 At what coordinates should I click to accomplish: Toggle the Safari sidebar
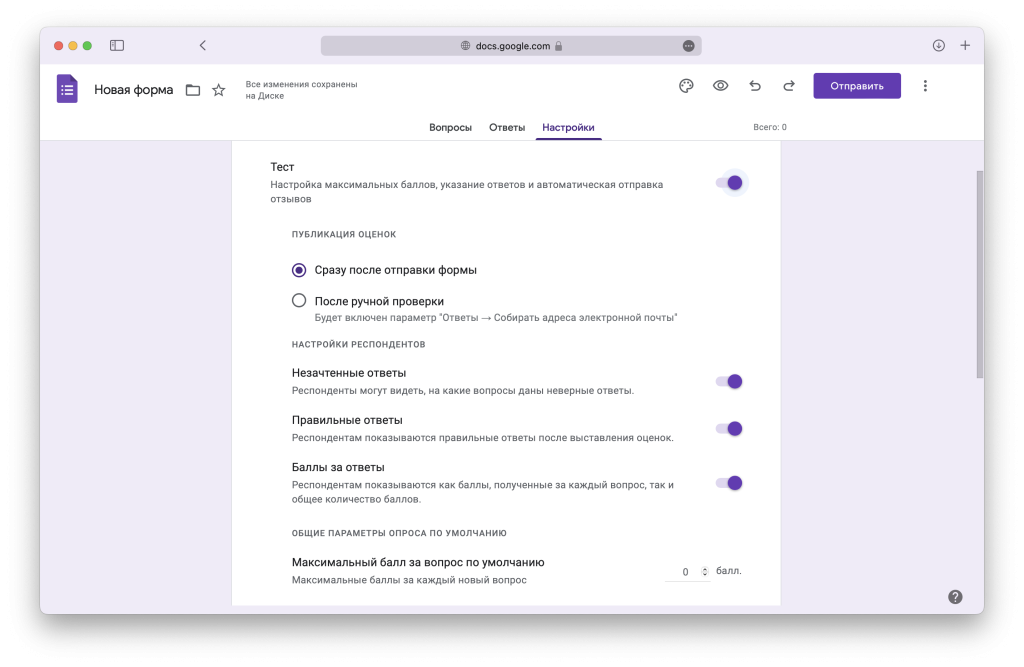point(117,45)
